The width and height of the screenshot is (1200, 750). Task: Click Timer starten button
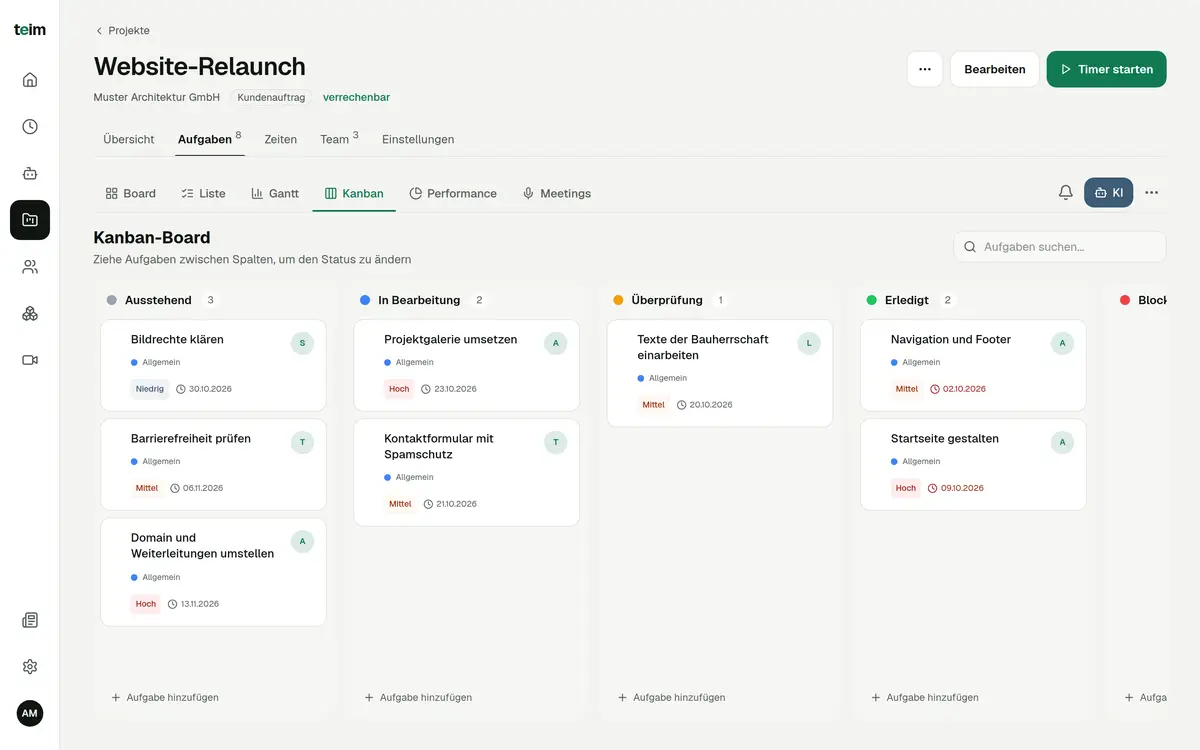coord(1106,69)
